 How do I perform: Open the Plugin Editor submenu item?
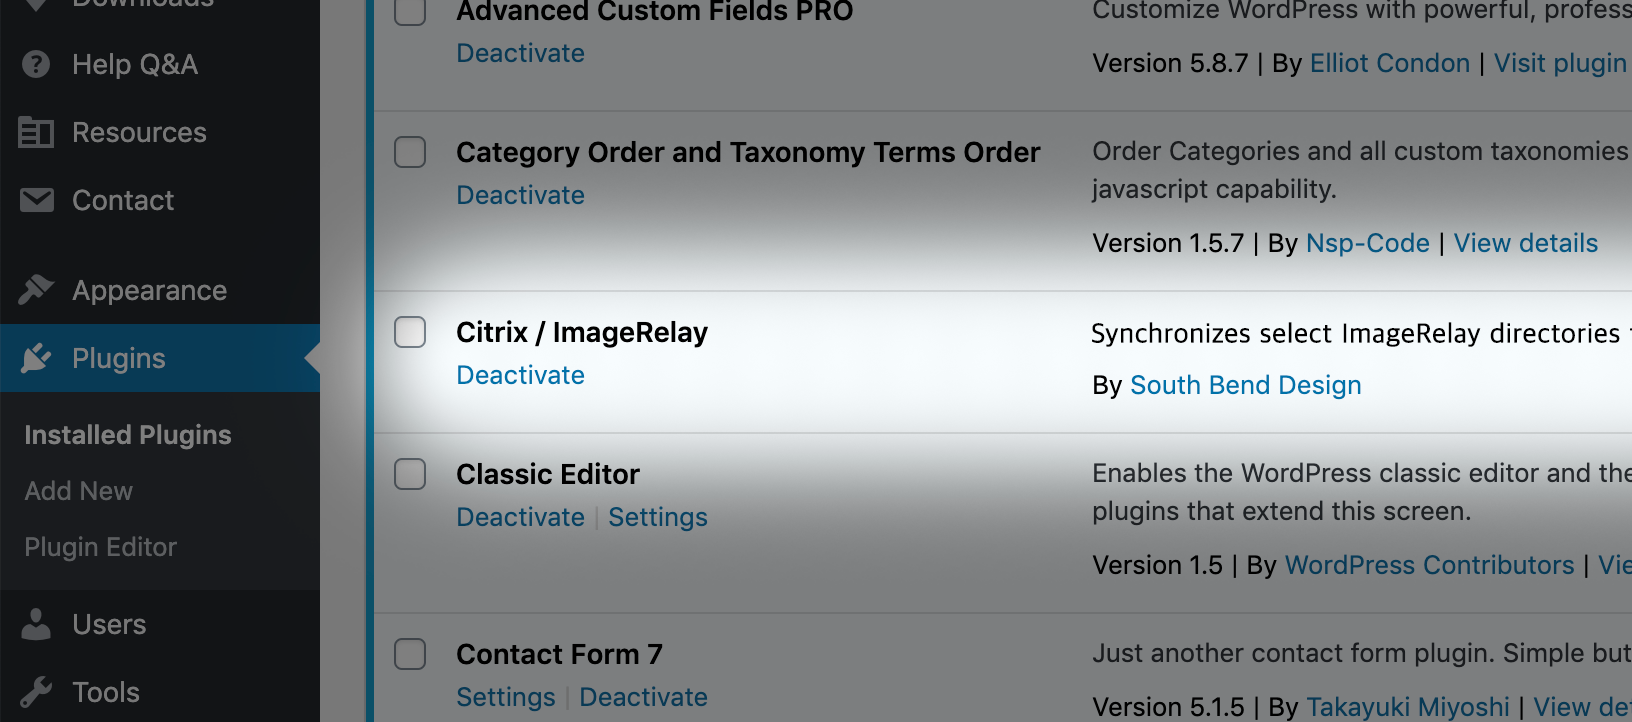coord(100,547)
